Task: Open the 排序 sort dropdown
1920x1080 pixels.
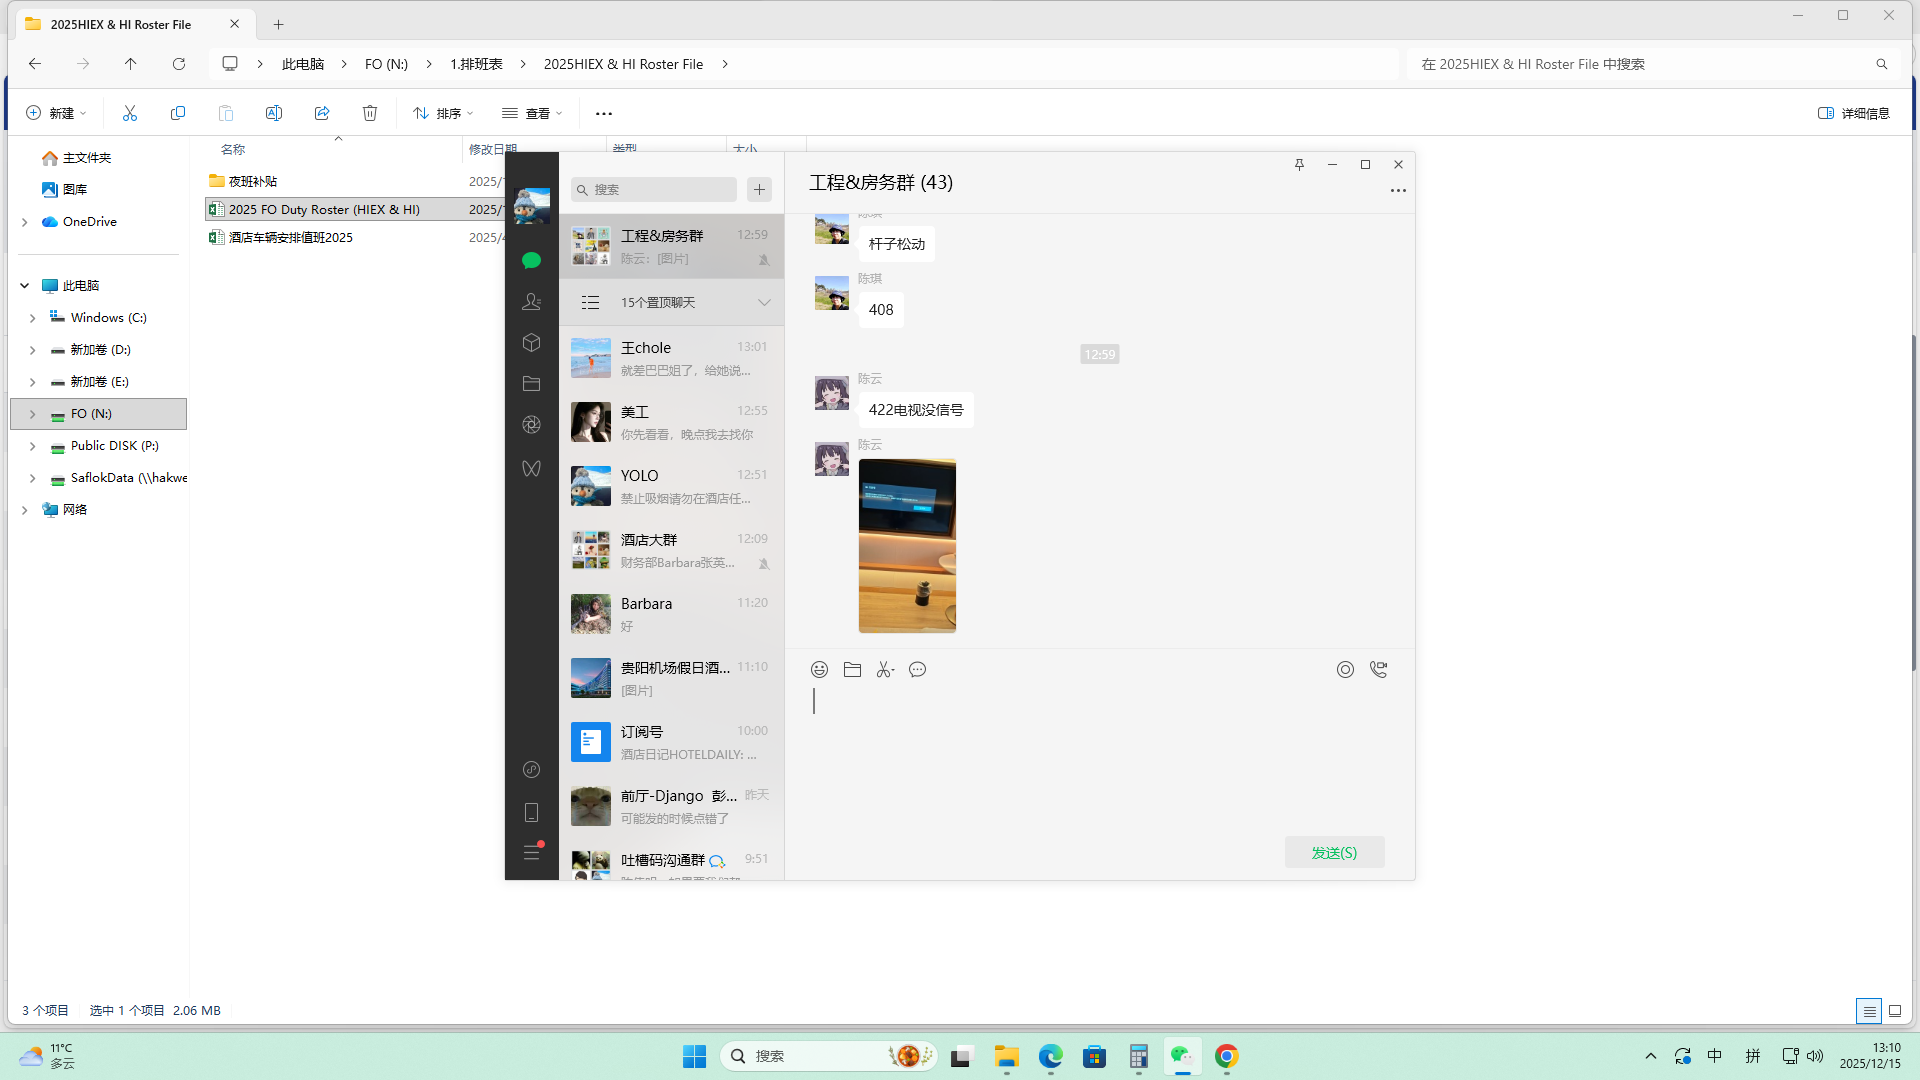Action: point(443,113)
